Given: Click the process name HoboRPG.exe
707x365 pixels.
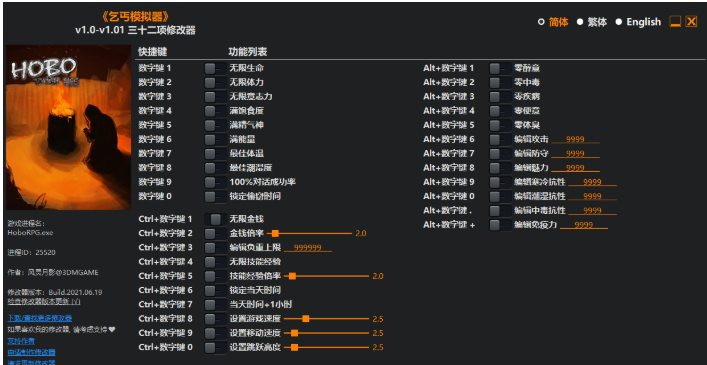Looking at the screenshot, I should point(30,233).
